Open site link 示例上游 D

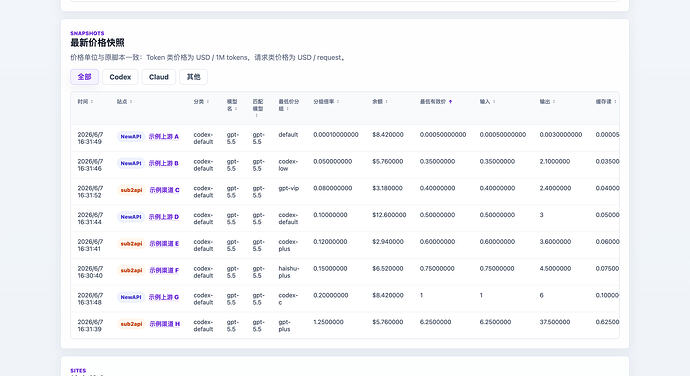tap(164, 217)
